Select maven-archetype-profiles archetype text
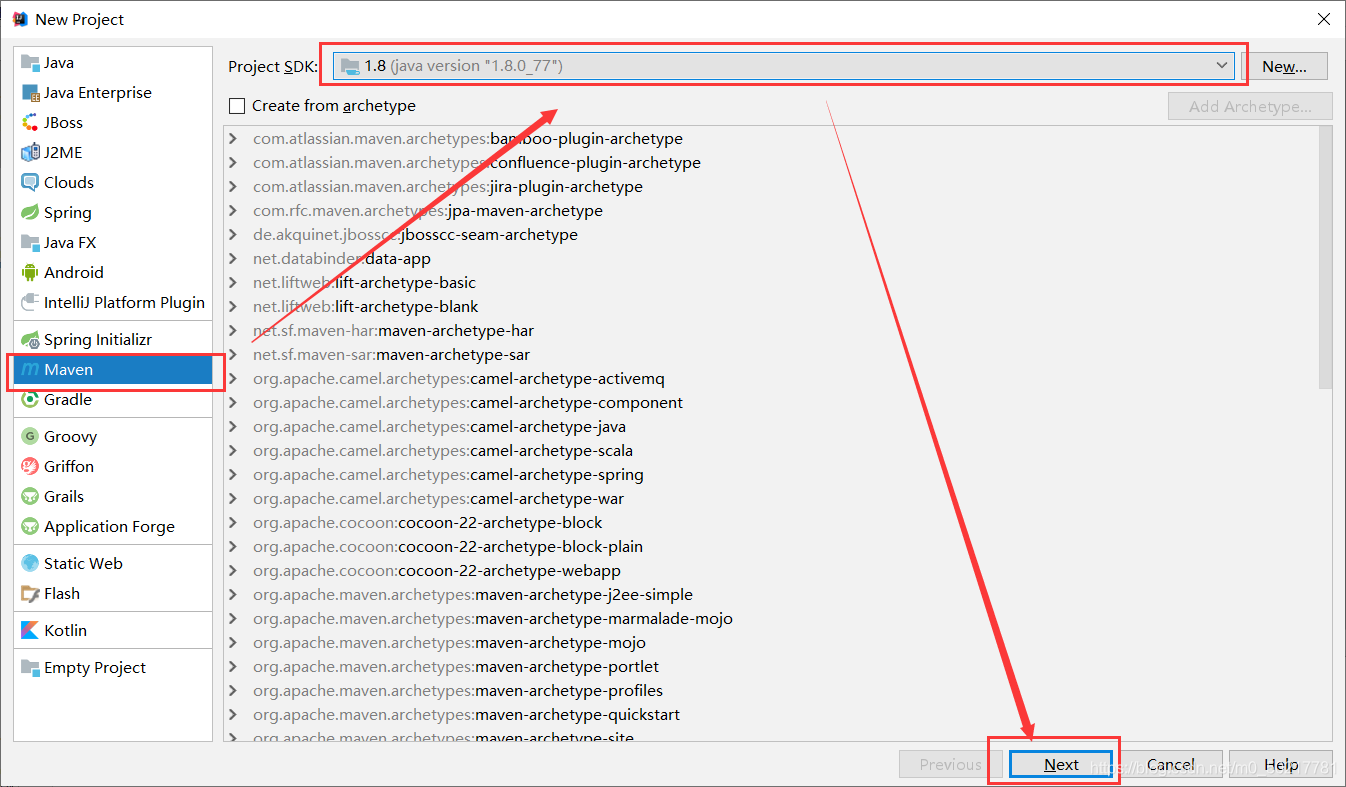Viewport: 1346px width, 787px height. 569,691
